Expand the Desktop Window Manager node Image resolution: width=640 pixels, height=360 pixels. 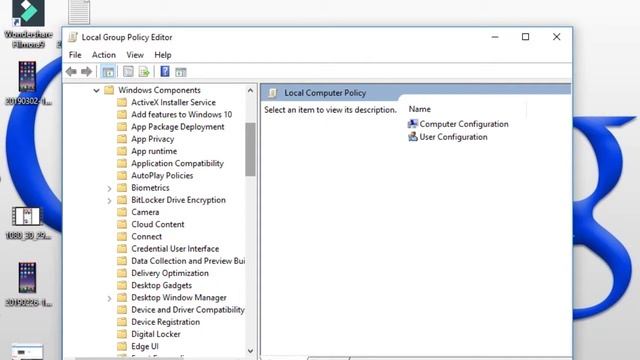coord(109,298)
